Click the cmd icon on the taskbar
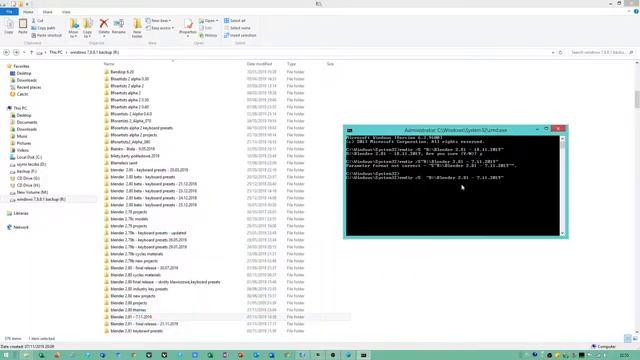Viewport: 640px width, 360px height. [x=363, y=356]
